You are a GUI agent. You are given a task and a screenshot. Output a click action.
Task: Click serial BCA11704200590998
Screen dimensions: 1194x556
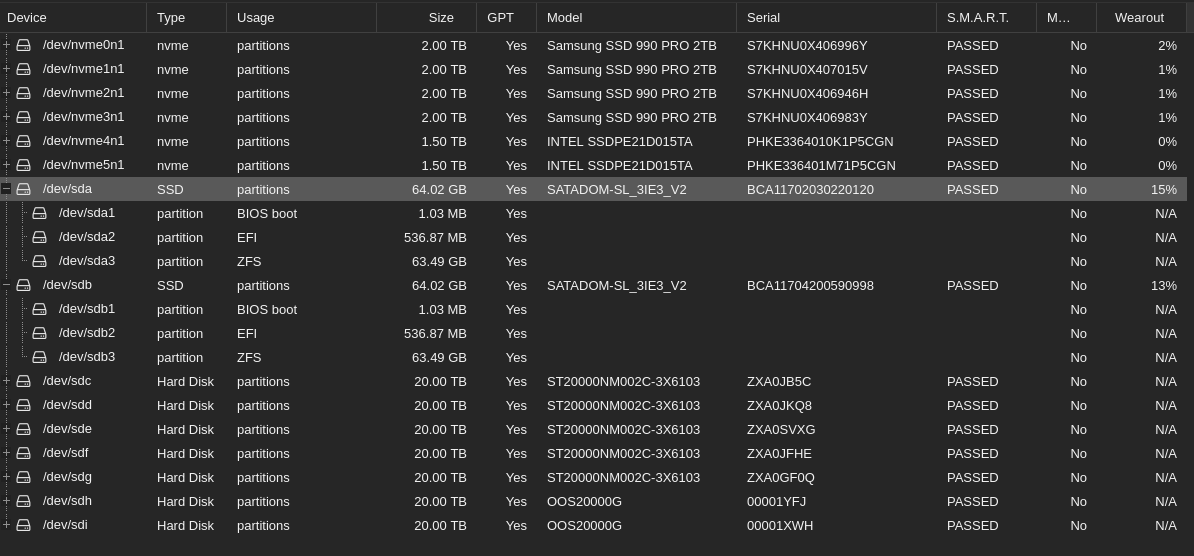(x=810, y=286)
